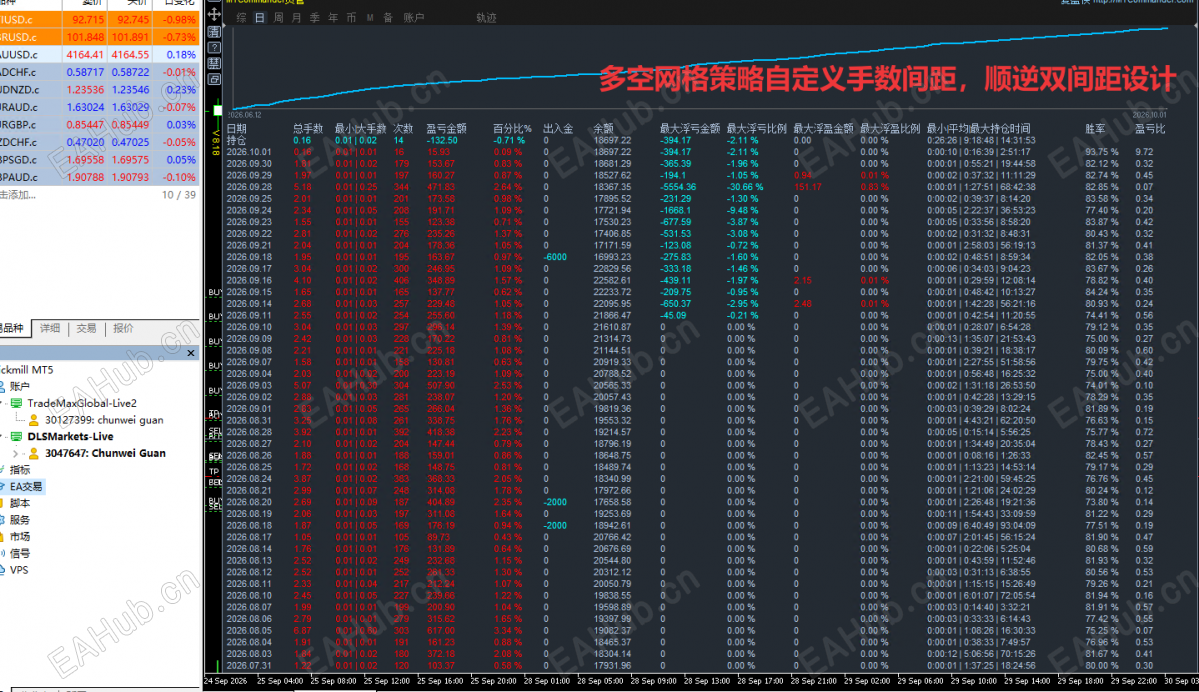Select the 月 monthly statistics tab
This screenshot has width=1199, height=692.
297,18
